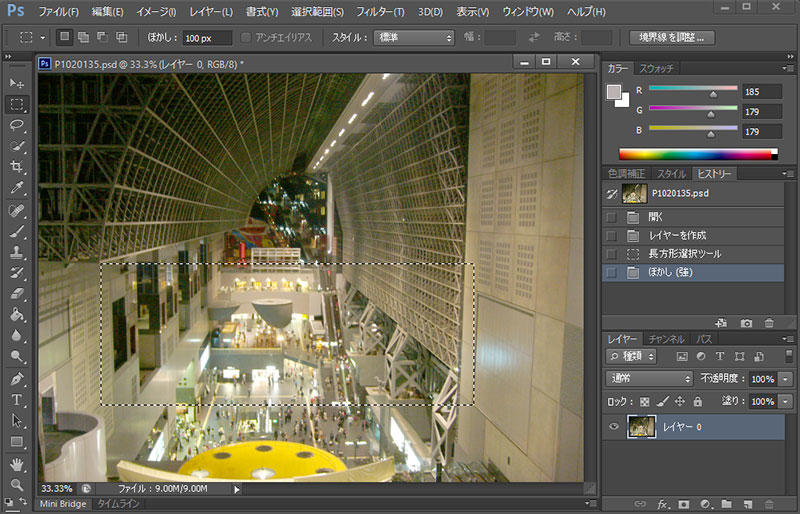Click the foreground color swatch
The image size is (800, 514).
614,92
